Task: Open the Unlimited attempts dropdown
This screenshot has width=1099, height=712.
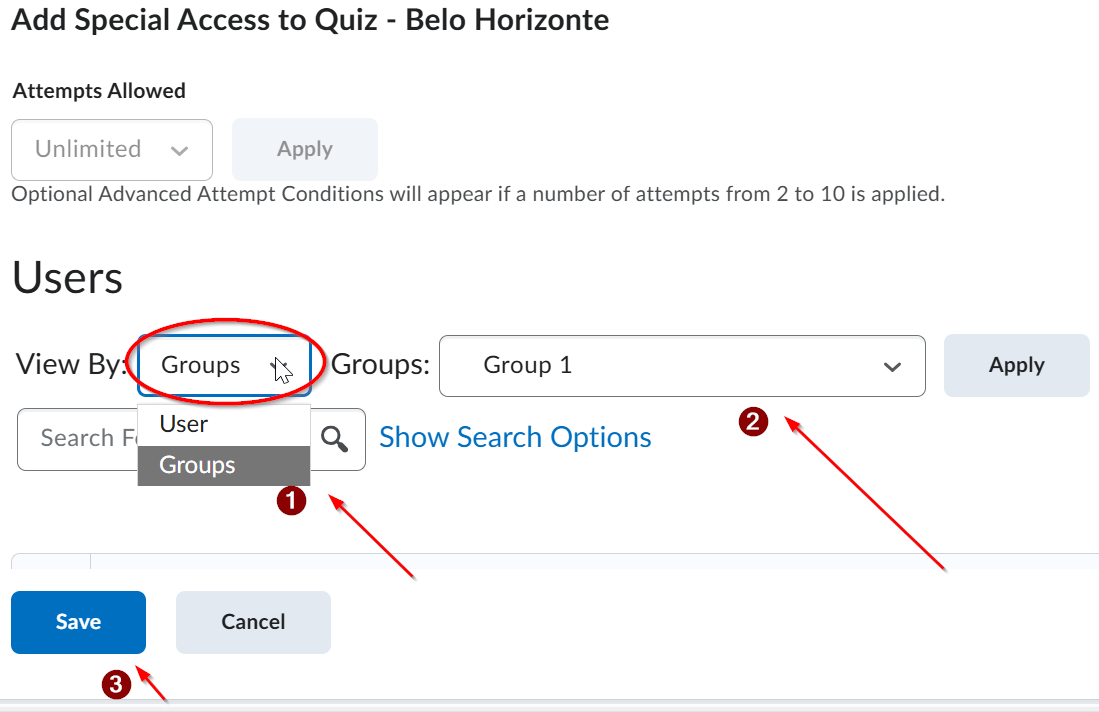Action: [x=112, y=149]
